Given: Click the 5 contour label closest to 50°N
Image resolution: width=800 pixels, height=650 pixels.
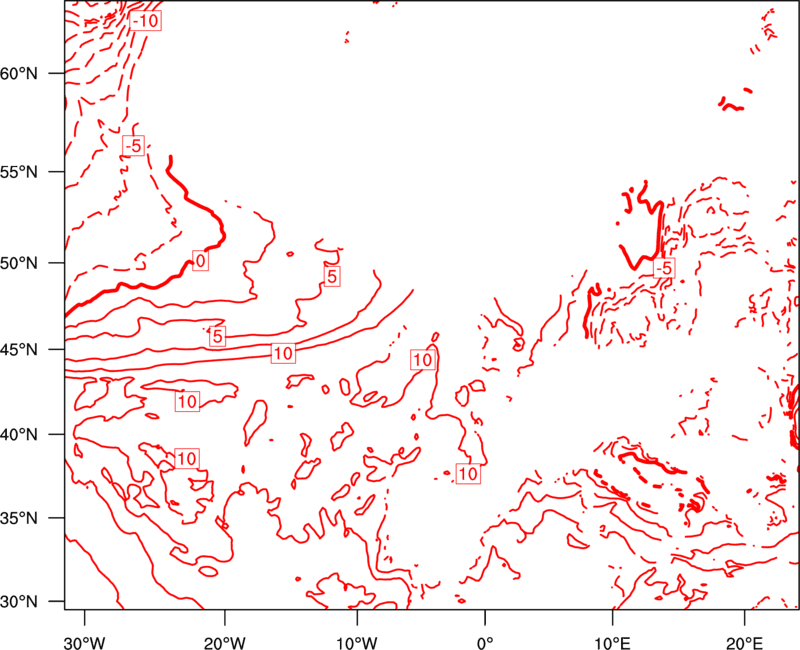Looking at the screenshot, I should [332, 277].
